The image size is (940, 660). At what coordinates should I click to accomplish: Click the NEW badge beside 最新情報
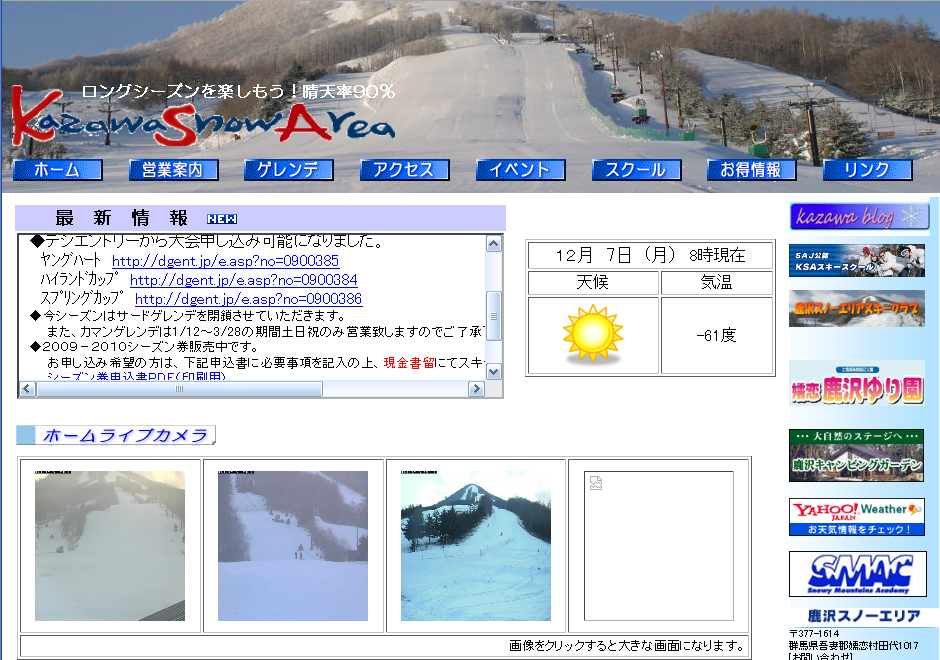coord(222,219)
